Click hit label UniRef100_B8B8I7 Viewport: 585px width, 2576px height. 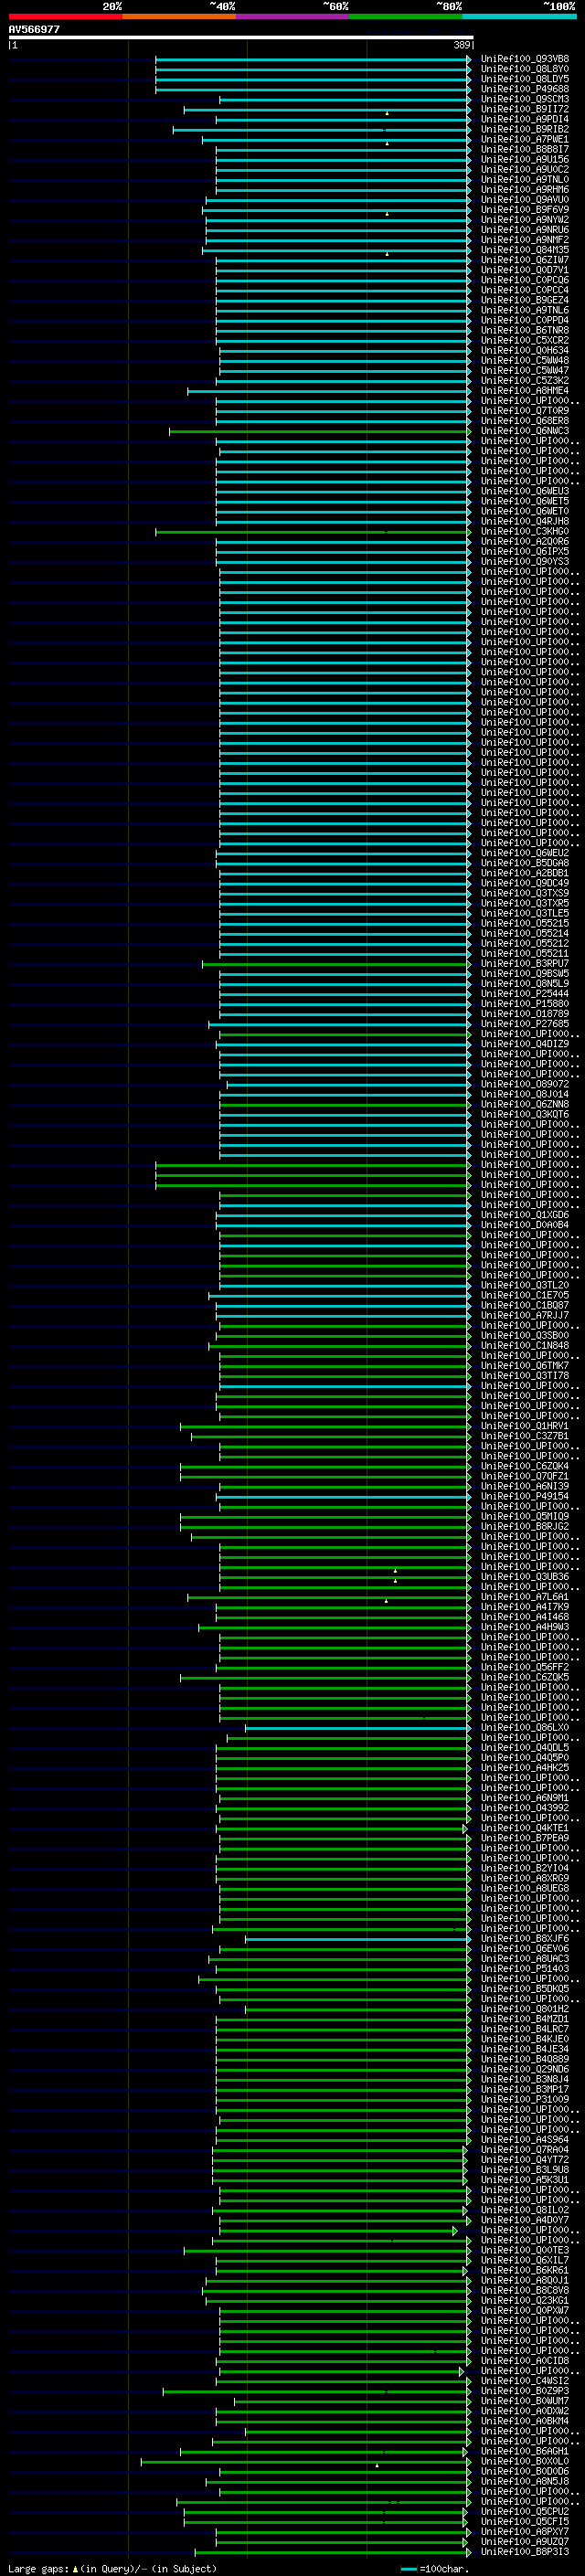pyautogui.click(x=524, y=149)
